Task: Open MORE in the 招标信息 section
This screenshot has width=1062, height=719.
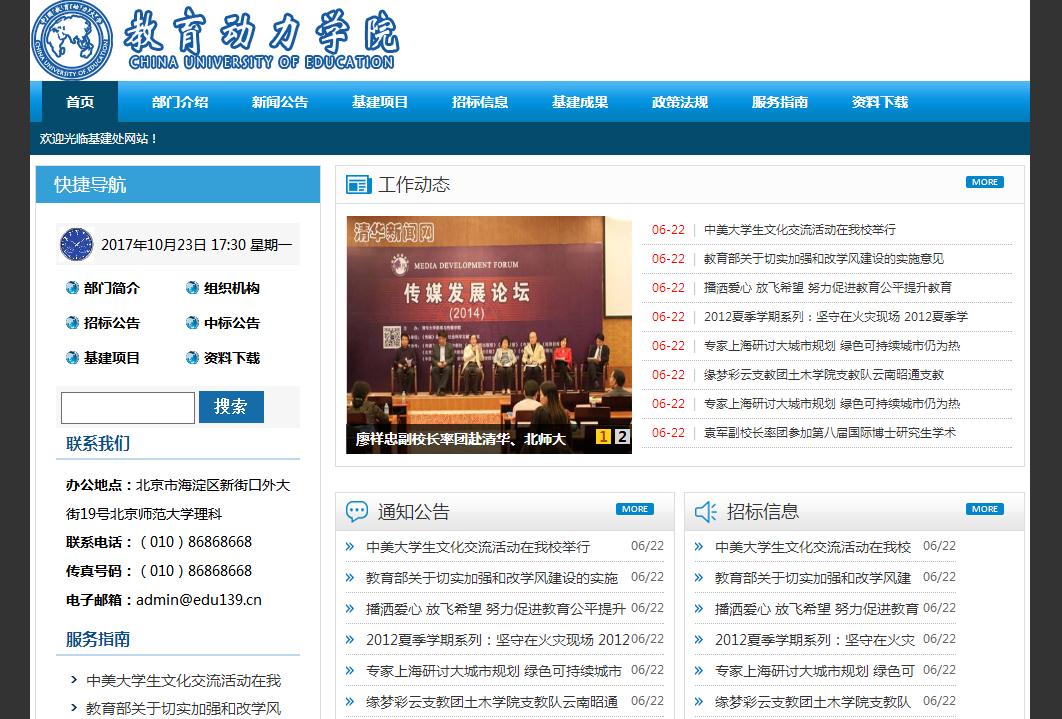Action: pyautogui.click(x=984, y=509)
